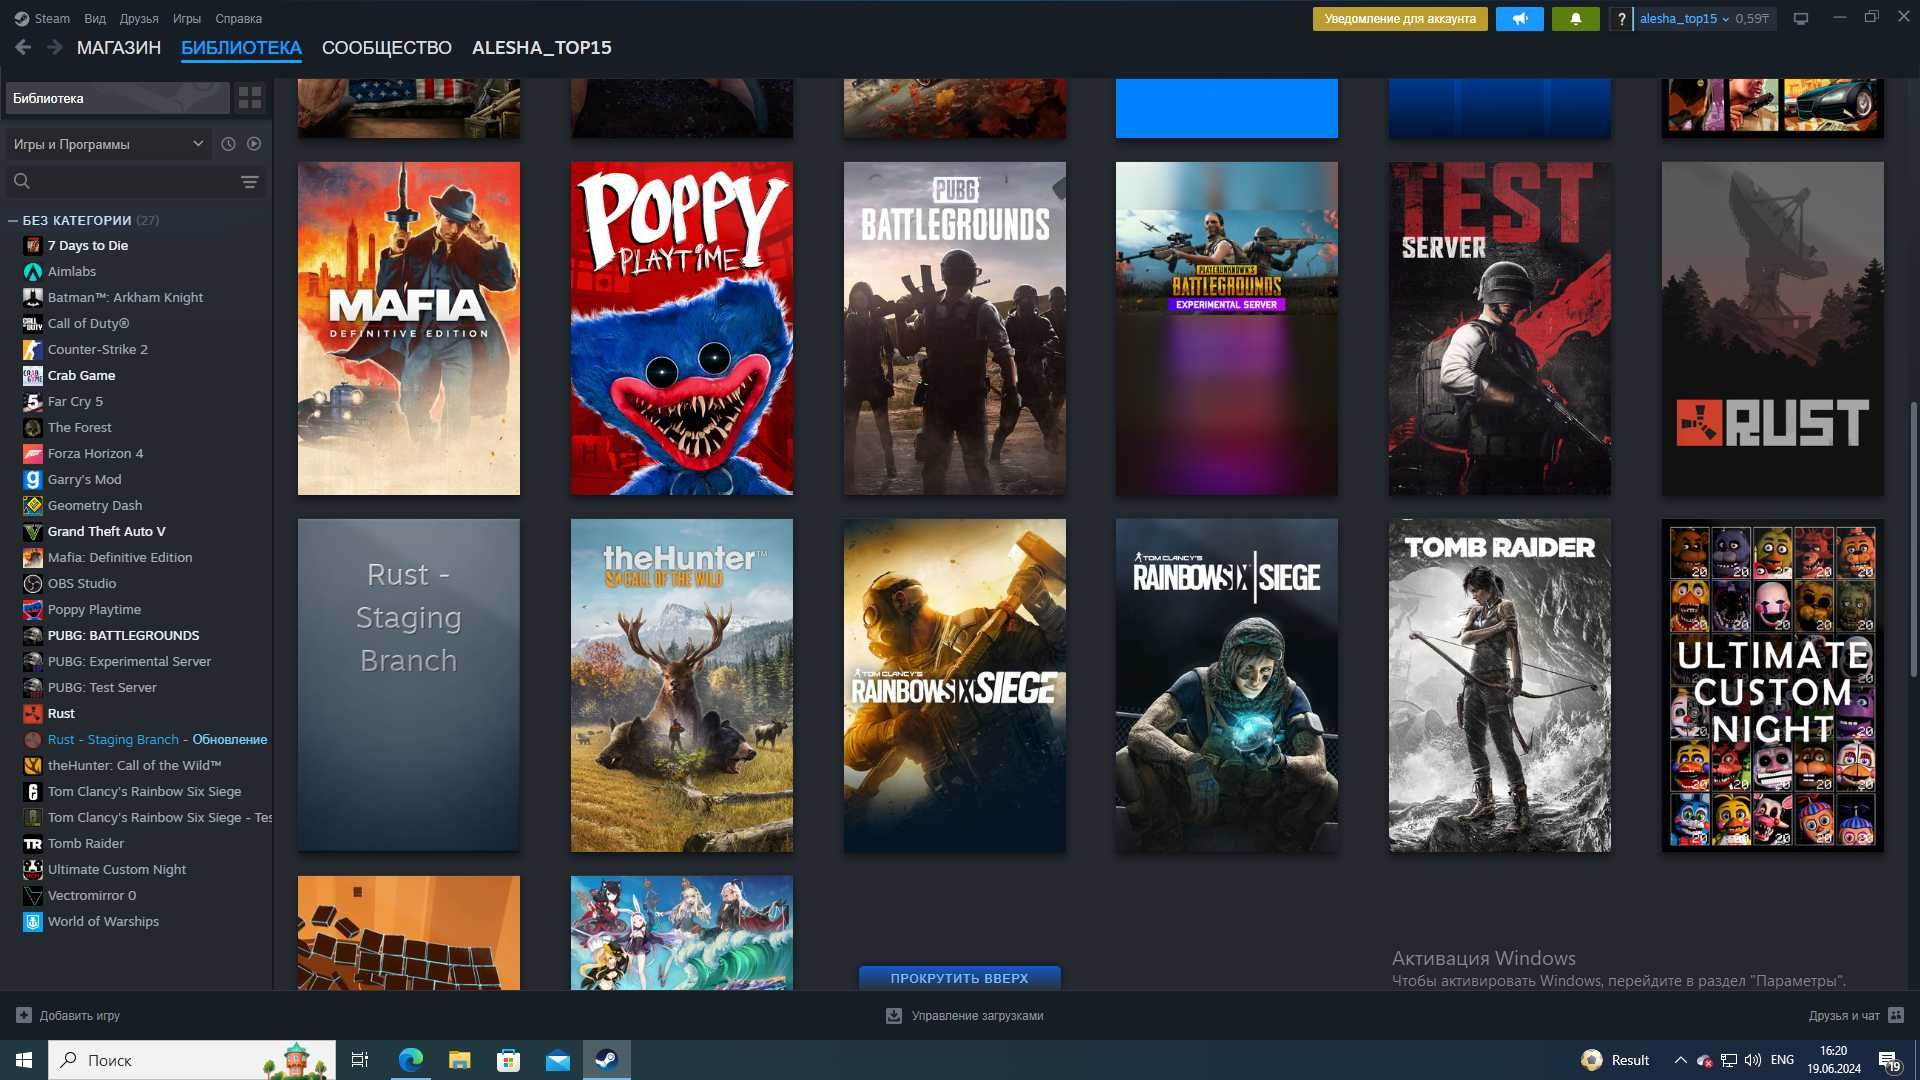Image resolution: width=1920 pixels, height=1080 pixels.
Task: Open the help question mark icon
Action: pos(1621,19)
